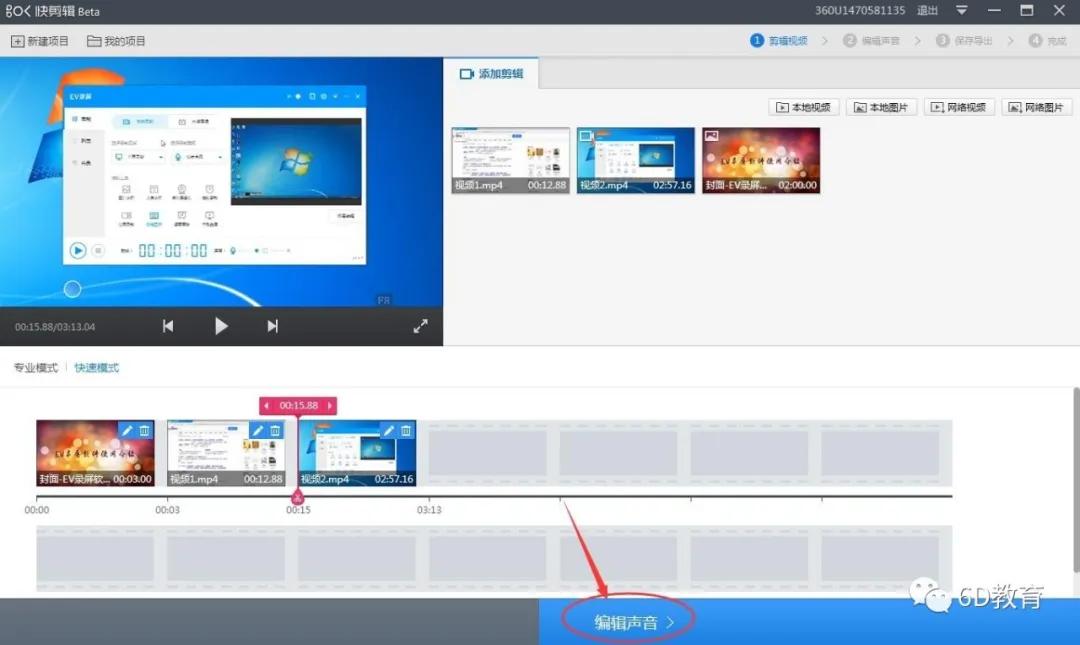Select the 添加剪辑 tab
1080x645 pixels.
coord(491,74)
